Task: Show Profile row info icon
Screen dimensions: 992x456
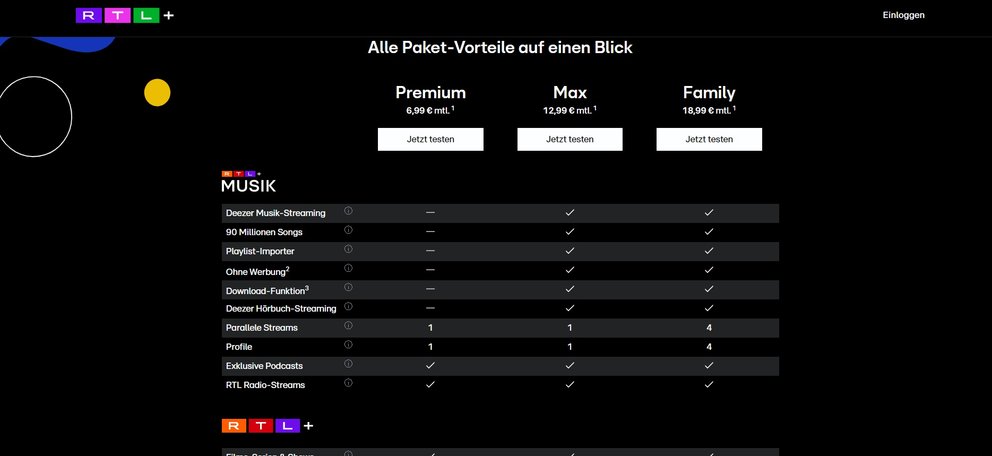Action: (348, 345)
